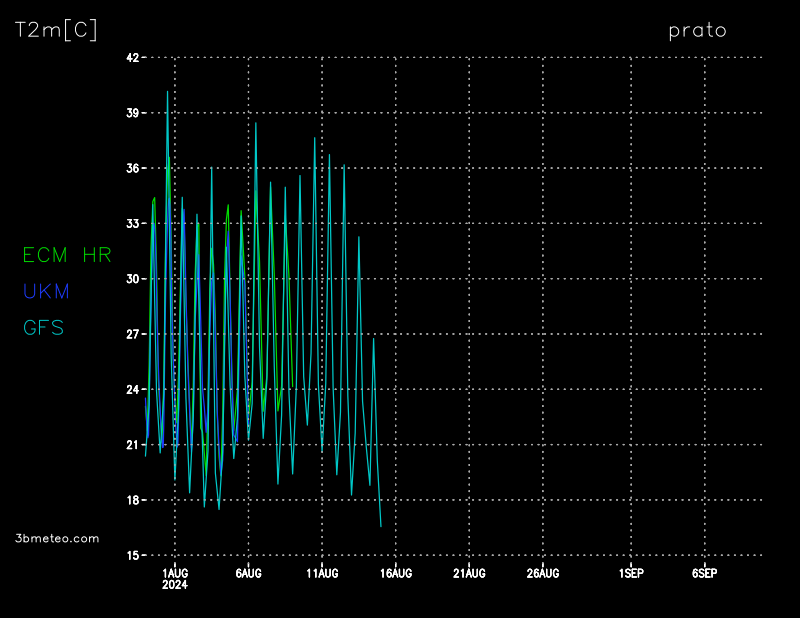This screenshot has width=800, height=618.
Task: Click the 11AUG x-axis label
Action: coord(322,573)
